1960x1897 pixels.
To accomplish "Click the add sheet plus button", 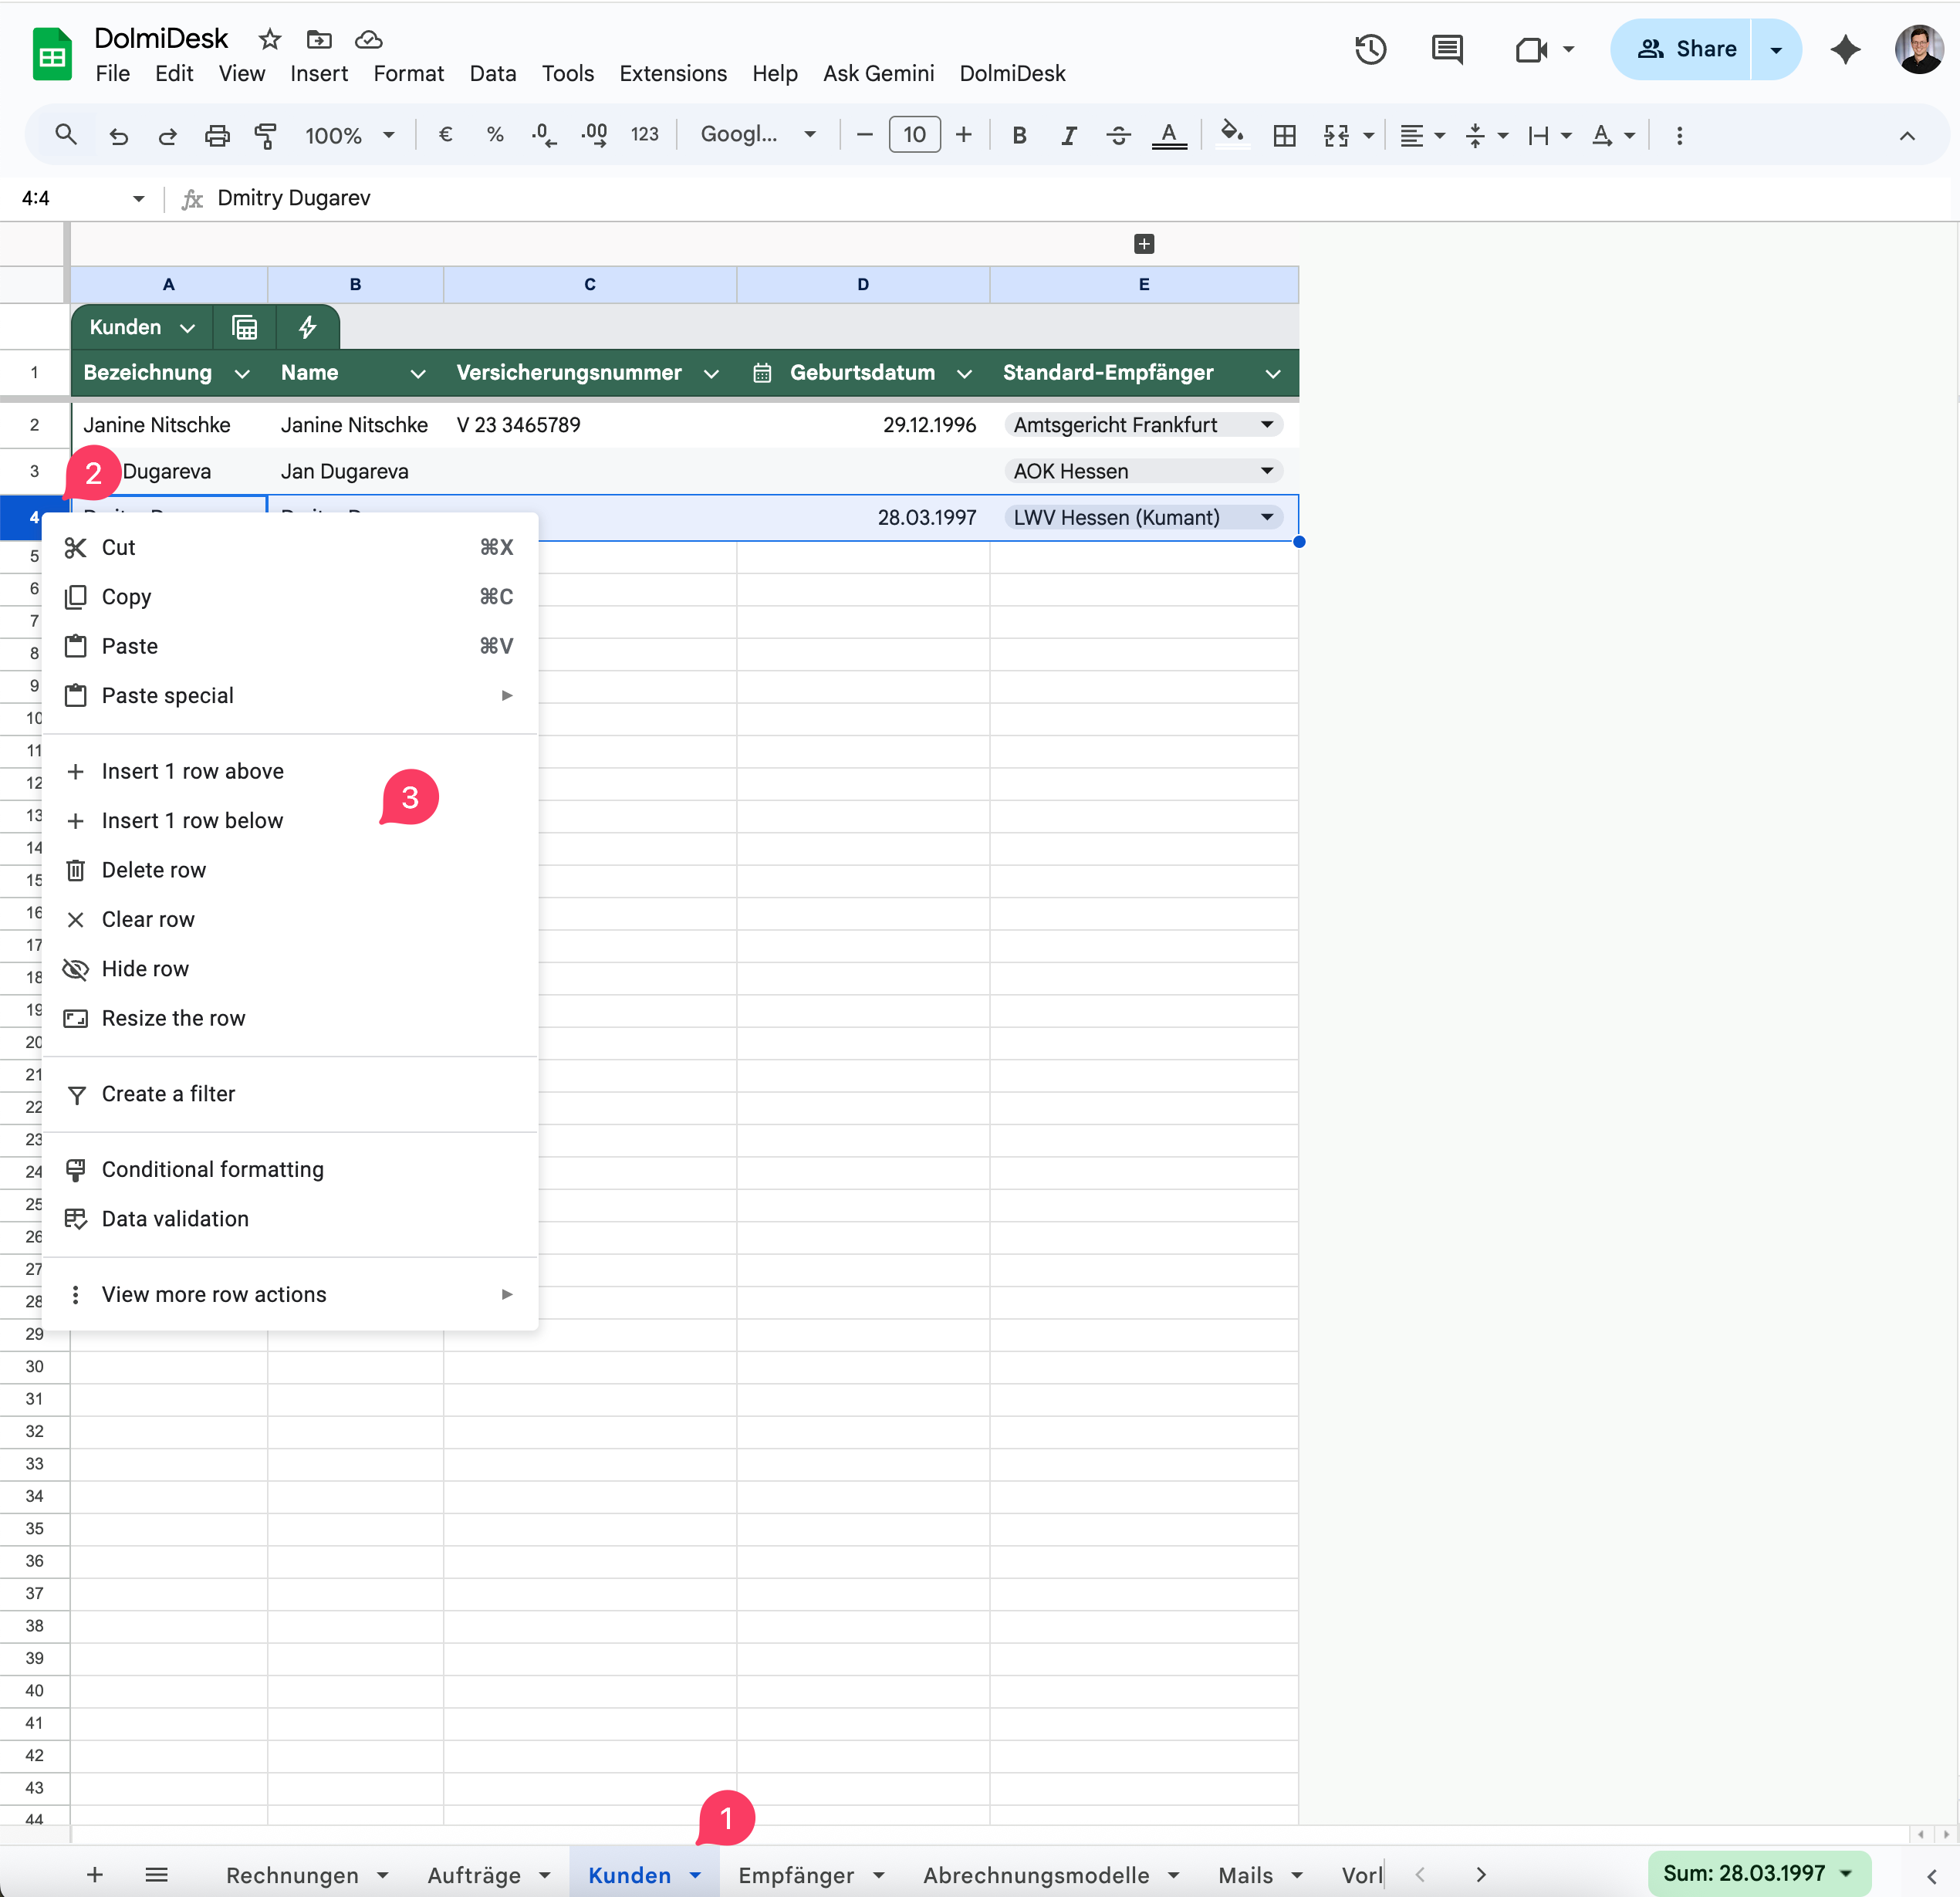I will coord(95,1875).
